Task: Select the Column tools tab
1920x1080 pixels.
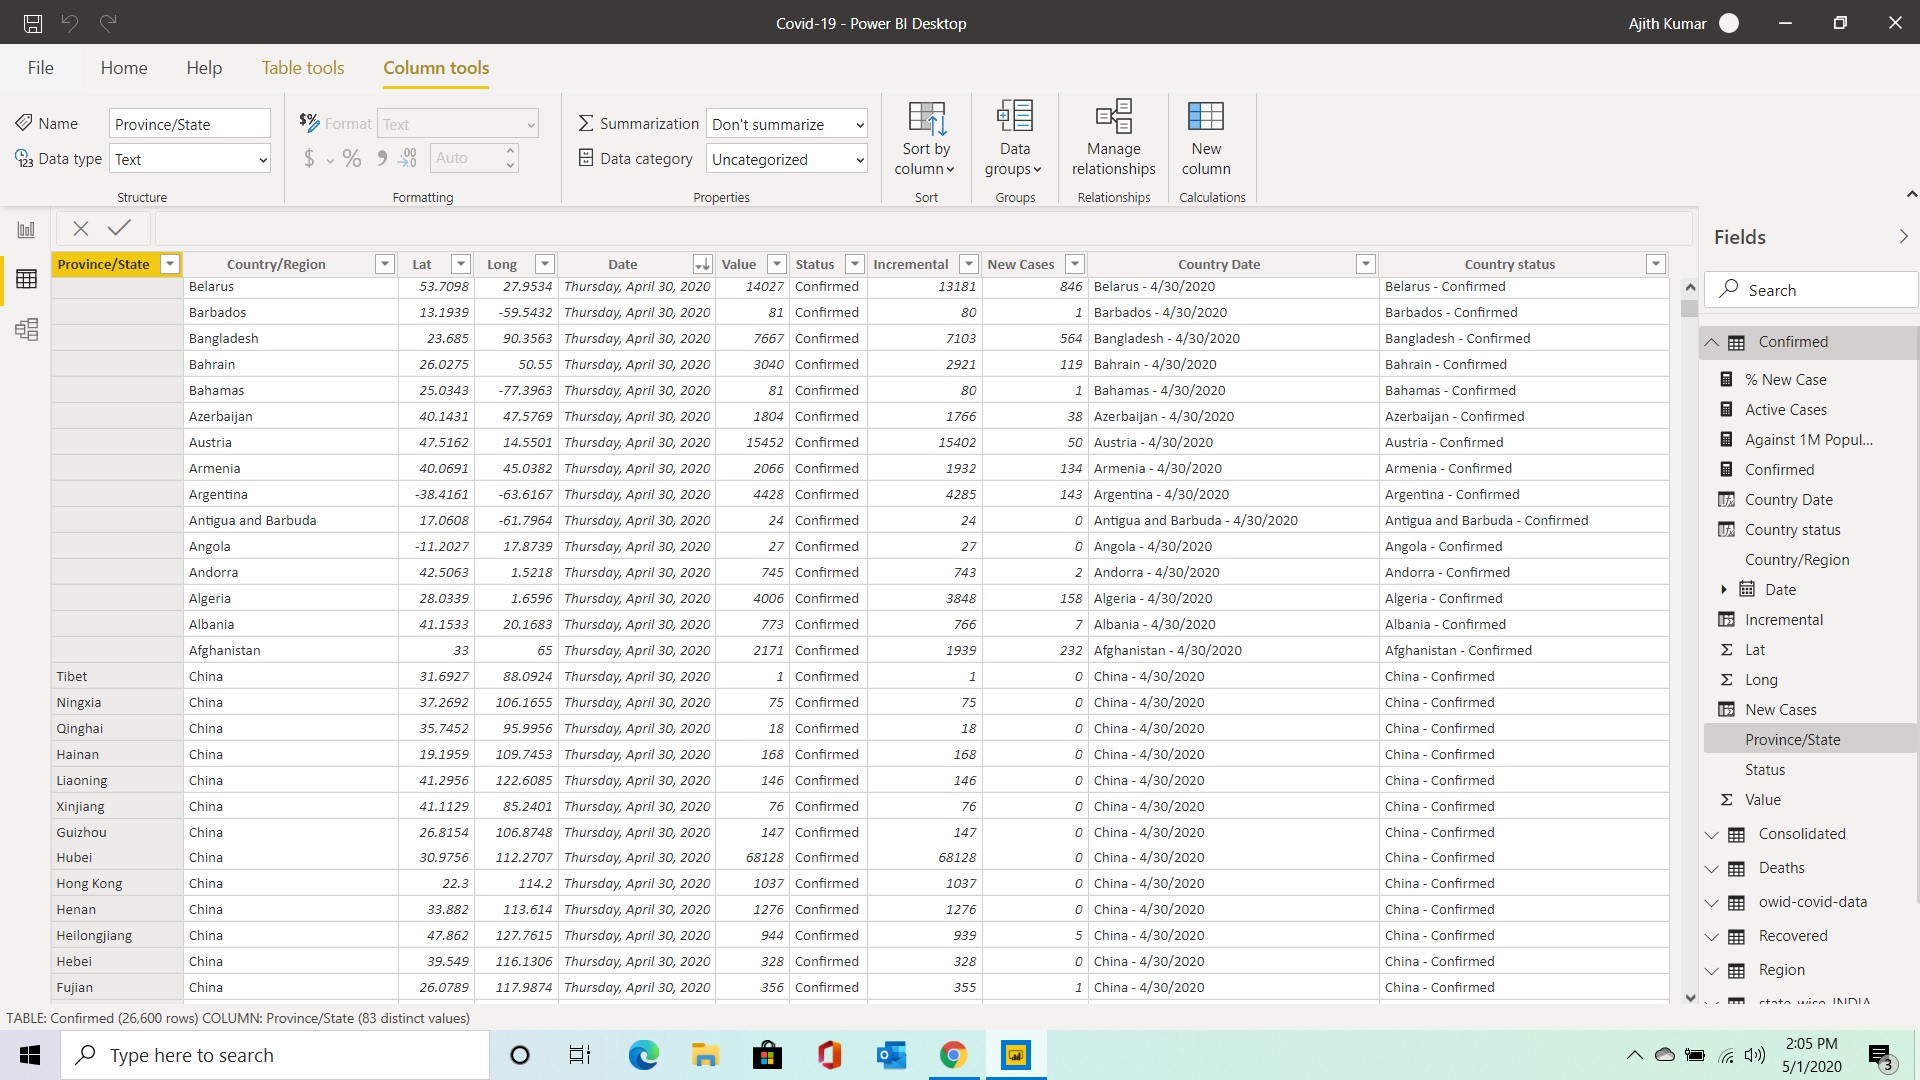Action: tap(436, 67)
